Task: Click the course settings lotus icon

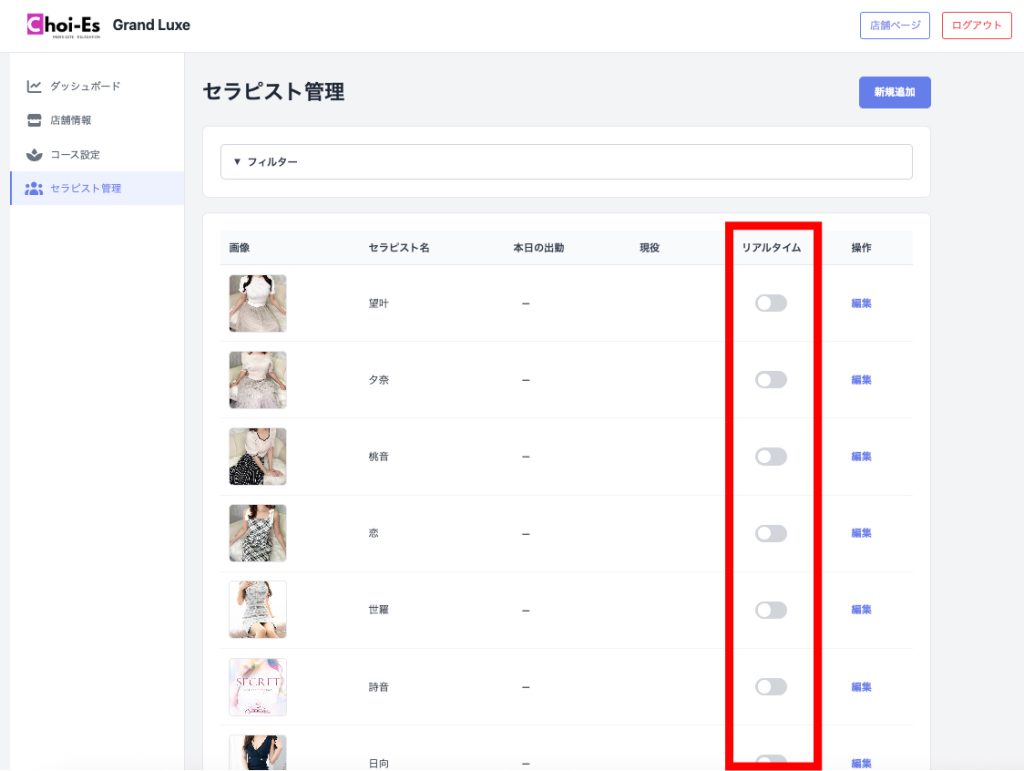Action: pyautogui.click(x=34, y=154)
